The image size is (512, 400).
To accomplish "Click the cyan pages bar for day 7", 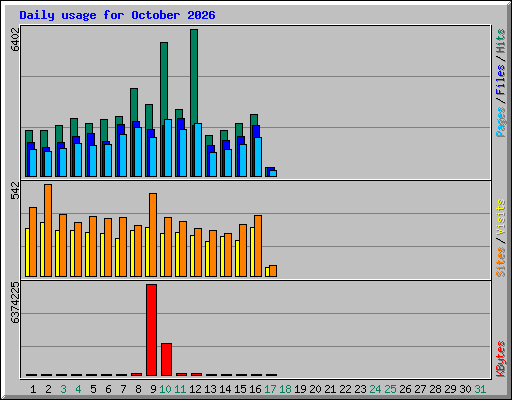I will (x=123, y=155).
